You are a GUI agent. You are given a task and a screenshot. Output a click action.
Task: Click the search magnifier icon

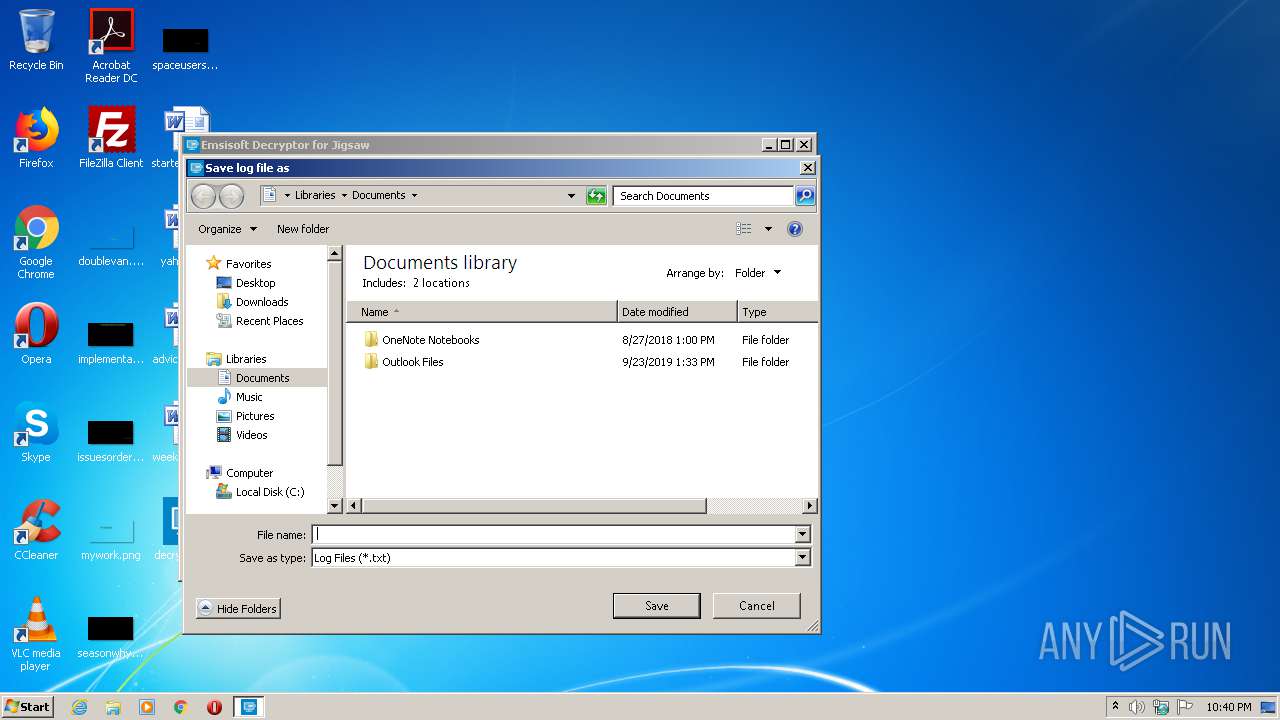point(805,196)
